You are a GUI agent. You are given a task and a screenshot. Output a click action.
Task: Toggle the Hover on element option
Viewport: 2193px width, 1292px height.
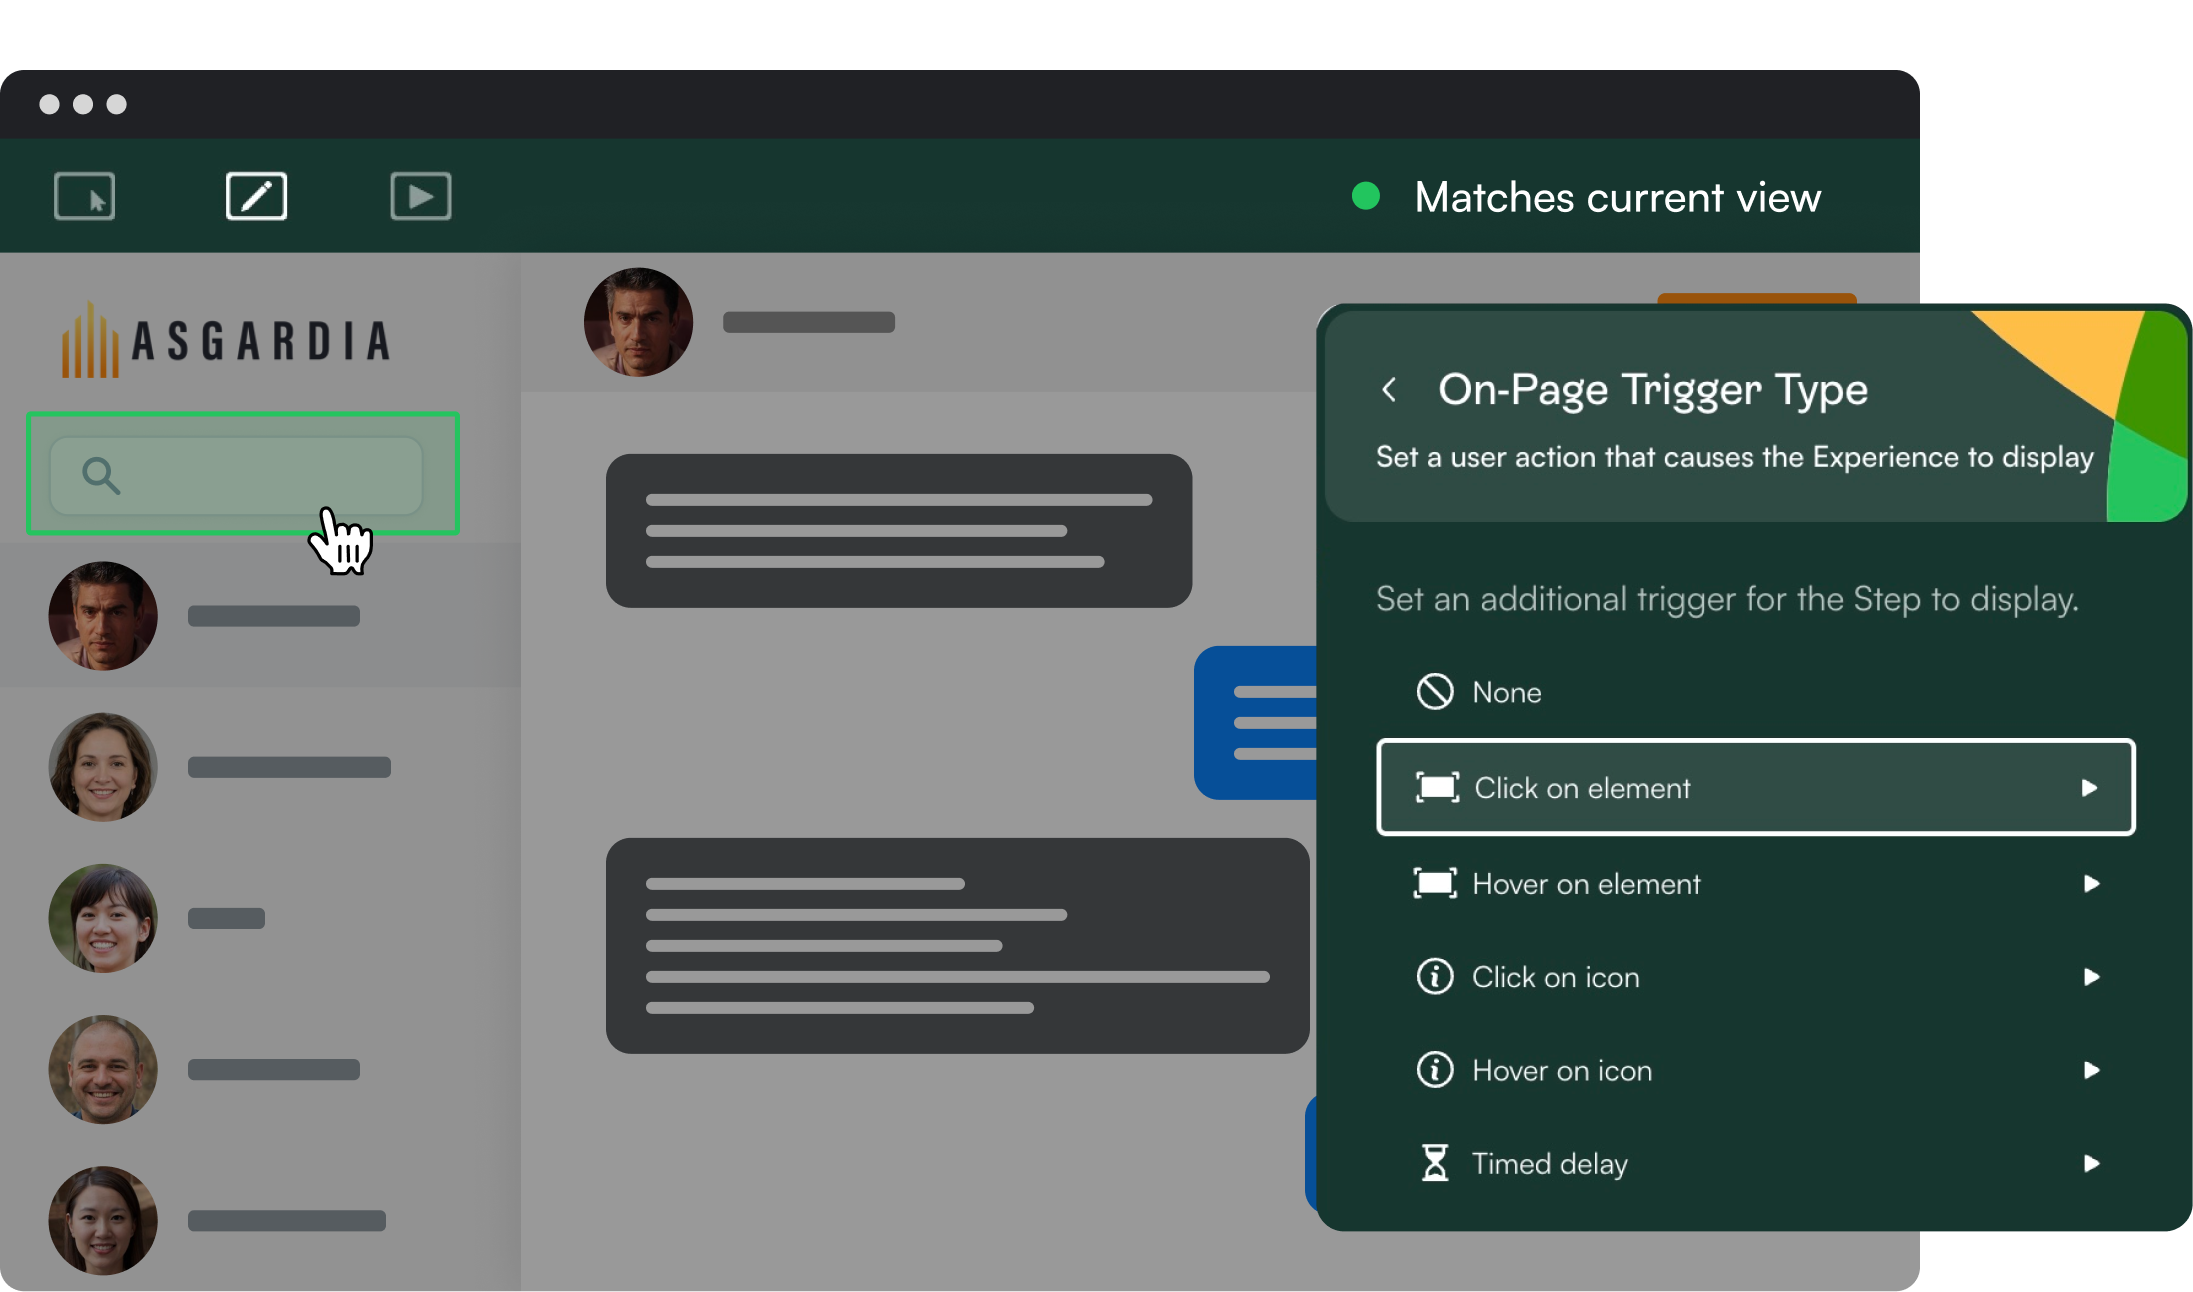[1753, 883]
